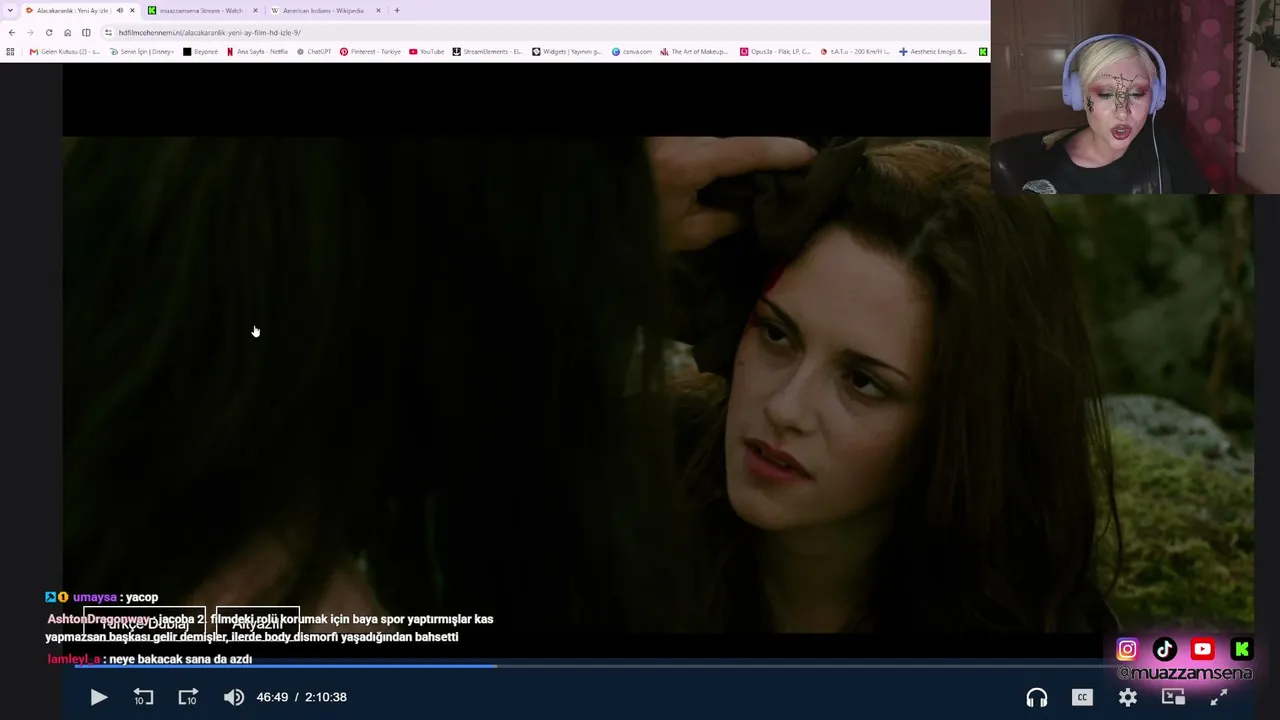Skip forward 10 seconds
The height and width of the screenshot is (720, 1280).
(188, 697)
